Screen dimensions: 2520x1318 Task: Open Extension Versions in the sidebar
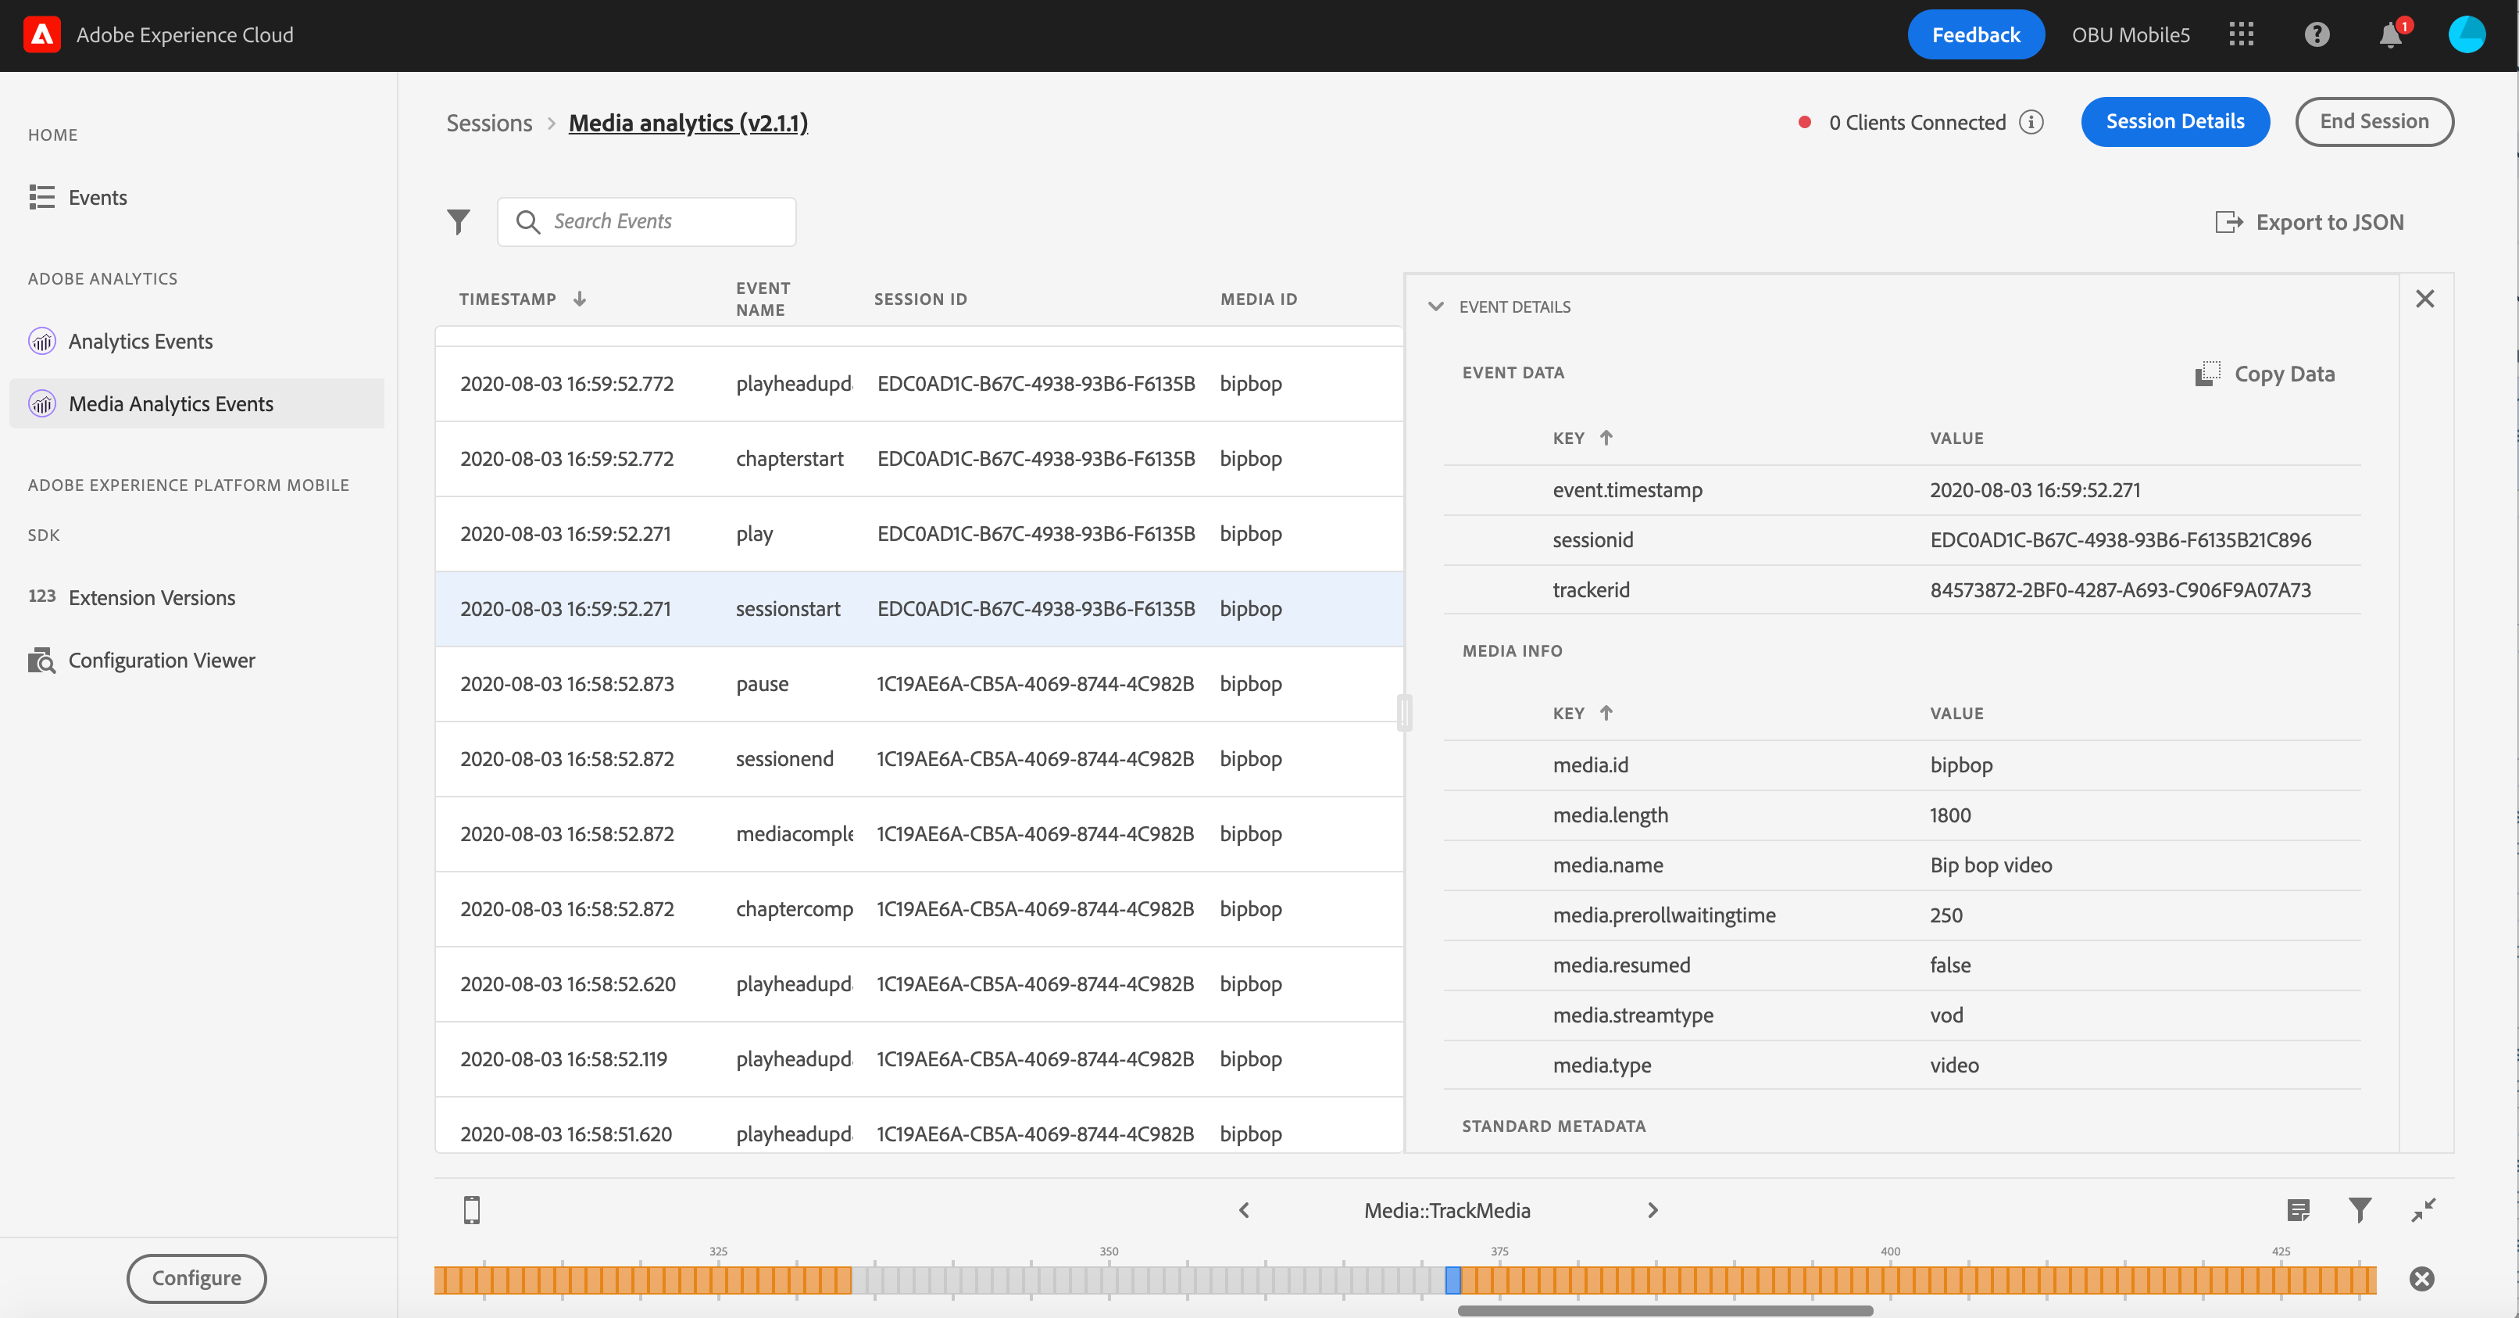[152, 598]
